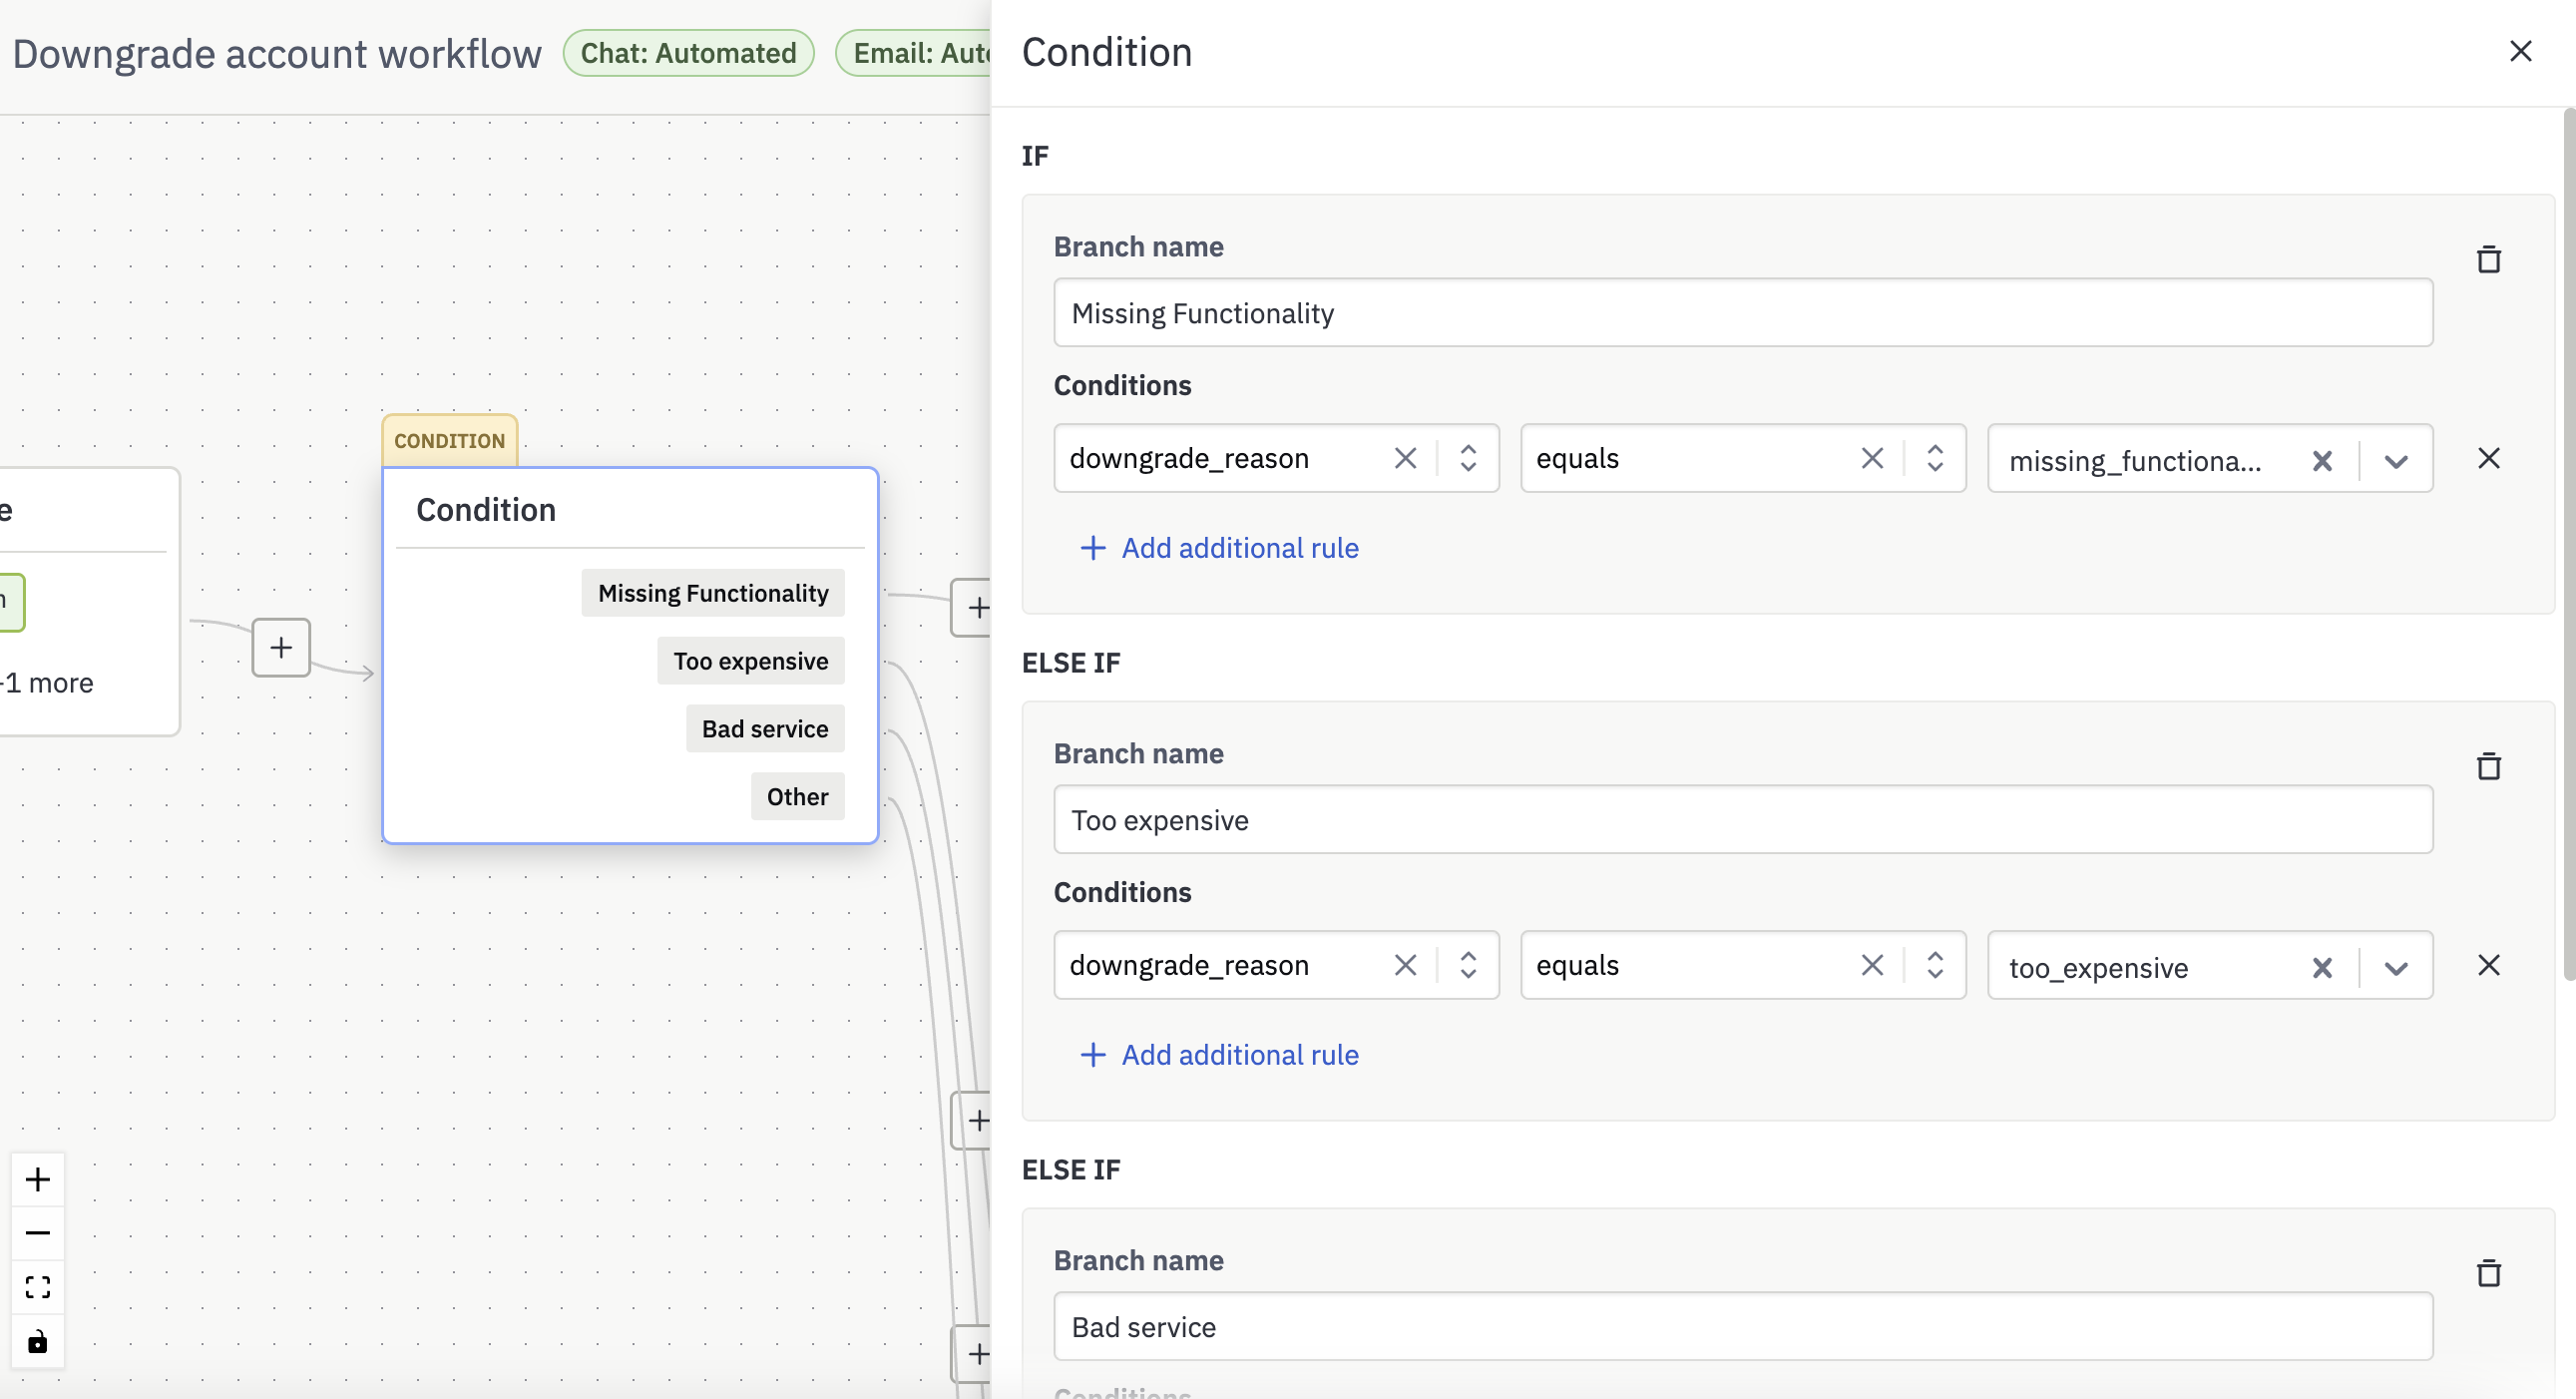Add a step before the Condition node

pos(281,647)
